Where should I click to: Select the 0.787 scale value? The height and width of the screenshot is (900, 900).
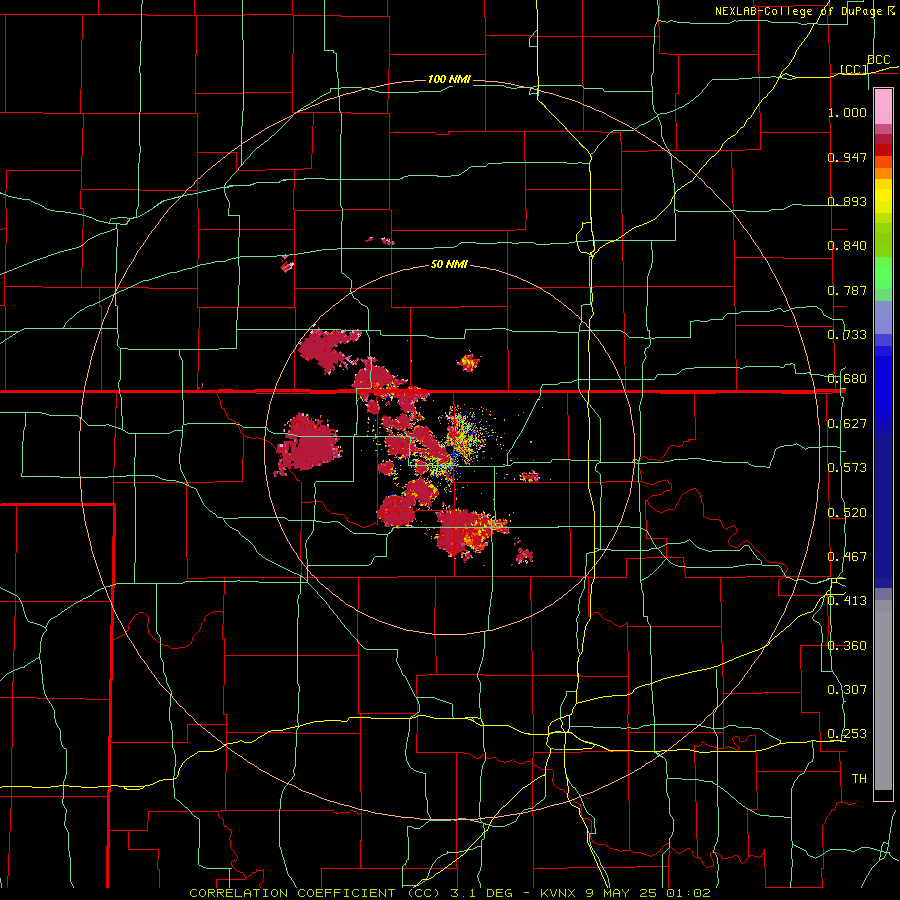pos(847,290)
